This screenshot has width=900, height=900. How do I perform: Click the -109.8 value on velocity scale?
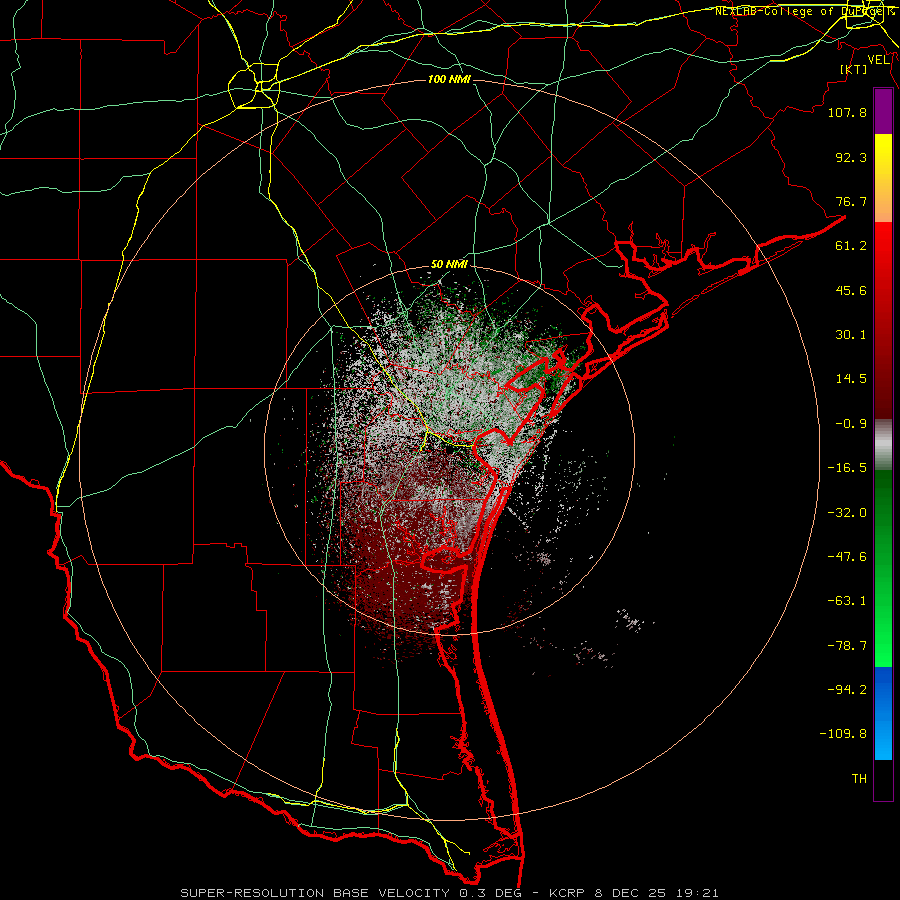(x=843, y=734)
